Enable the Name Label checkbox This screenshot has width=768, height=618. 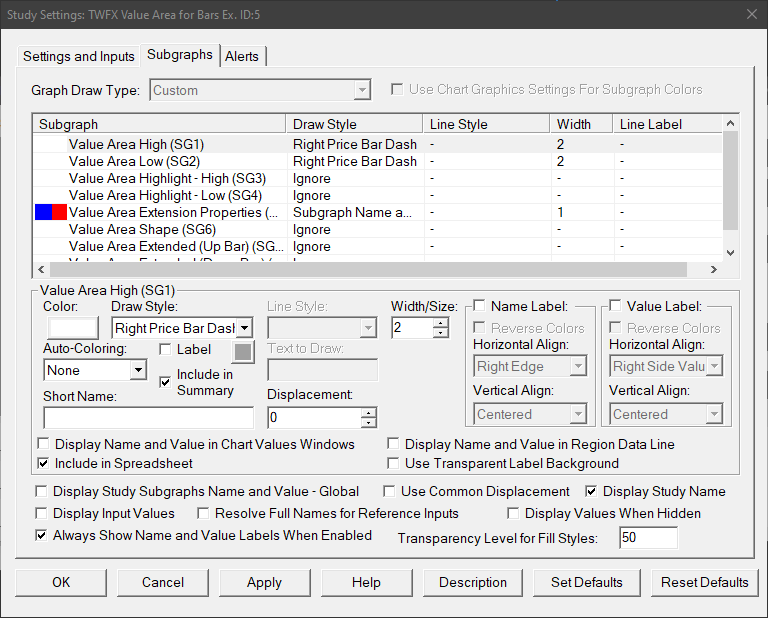pos(480,306)
